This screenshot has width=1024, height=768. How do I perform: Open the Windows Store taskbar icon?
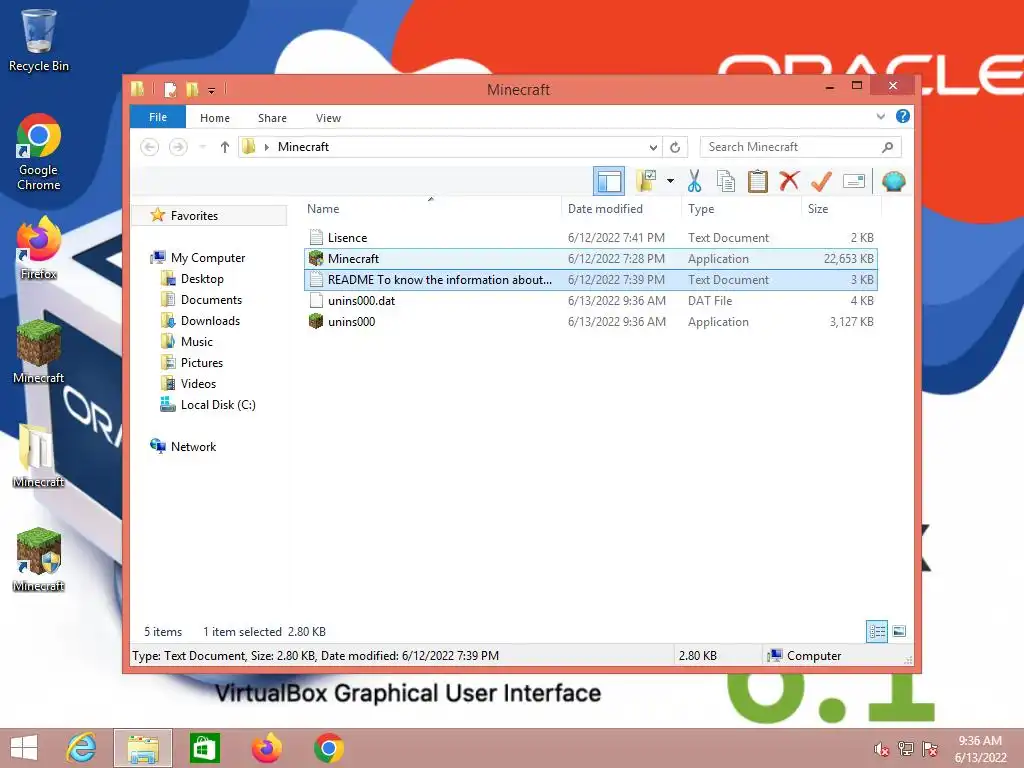[204, 748]
